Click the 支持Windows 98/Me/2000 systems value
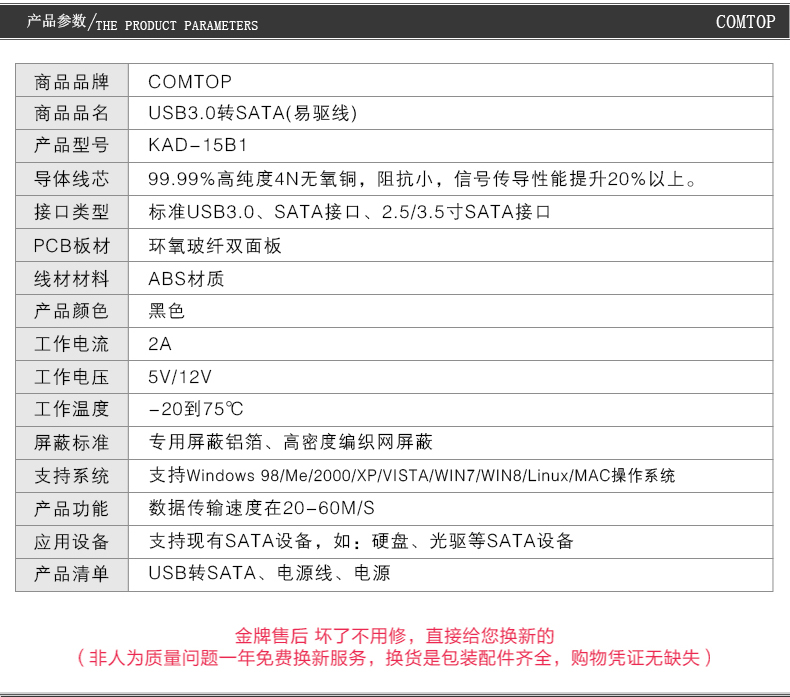790x697 pixels. point(412,475)
